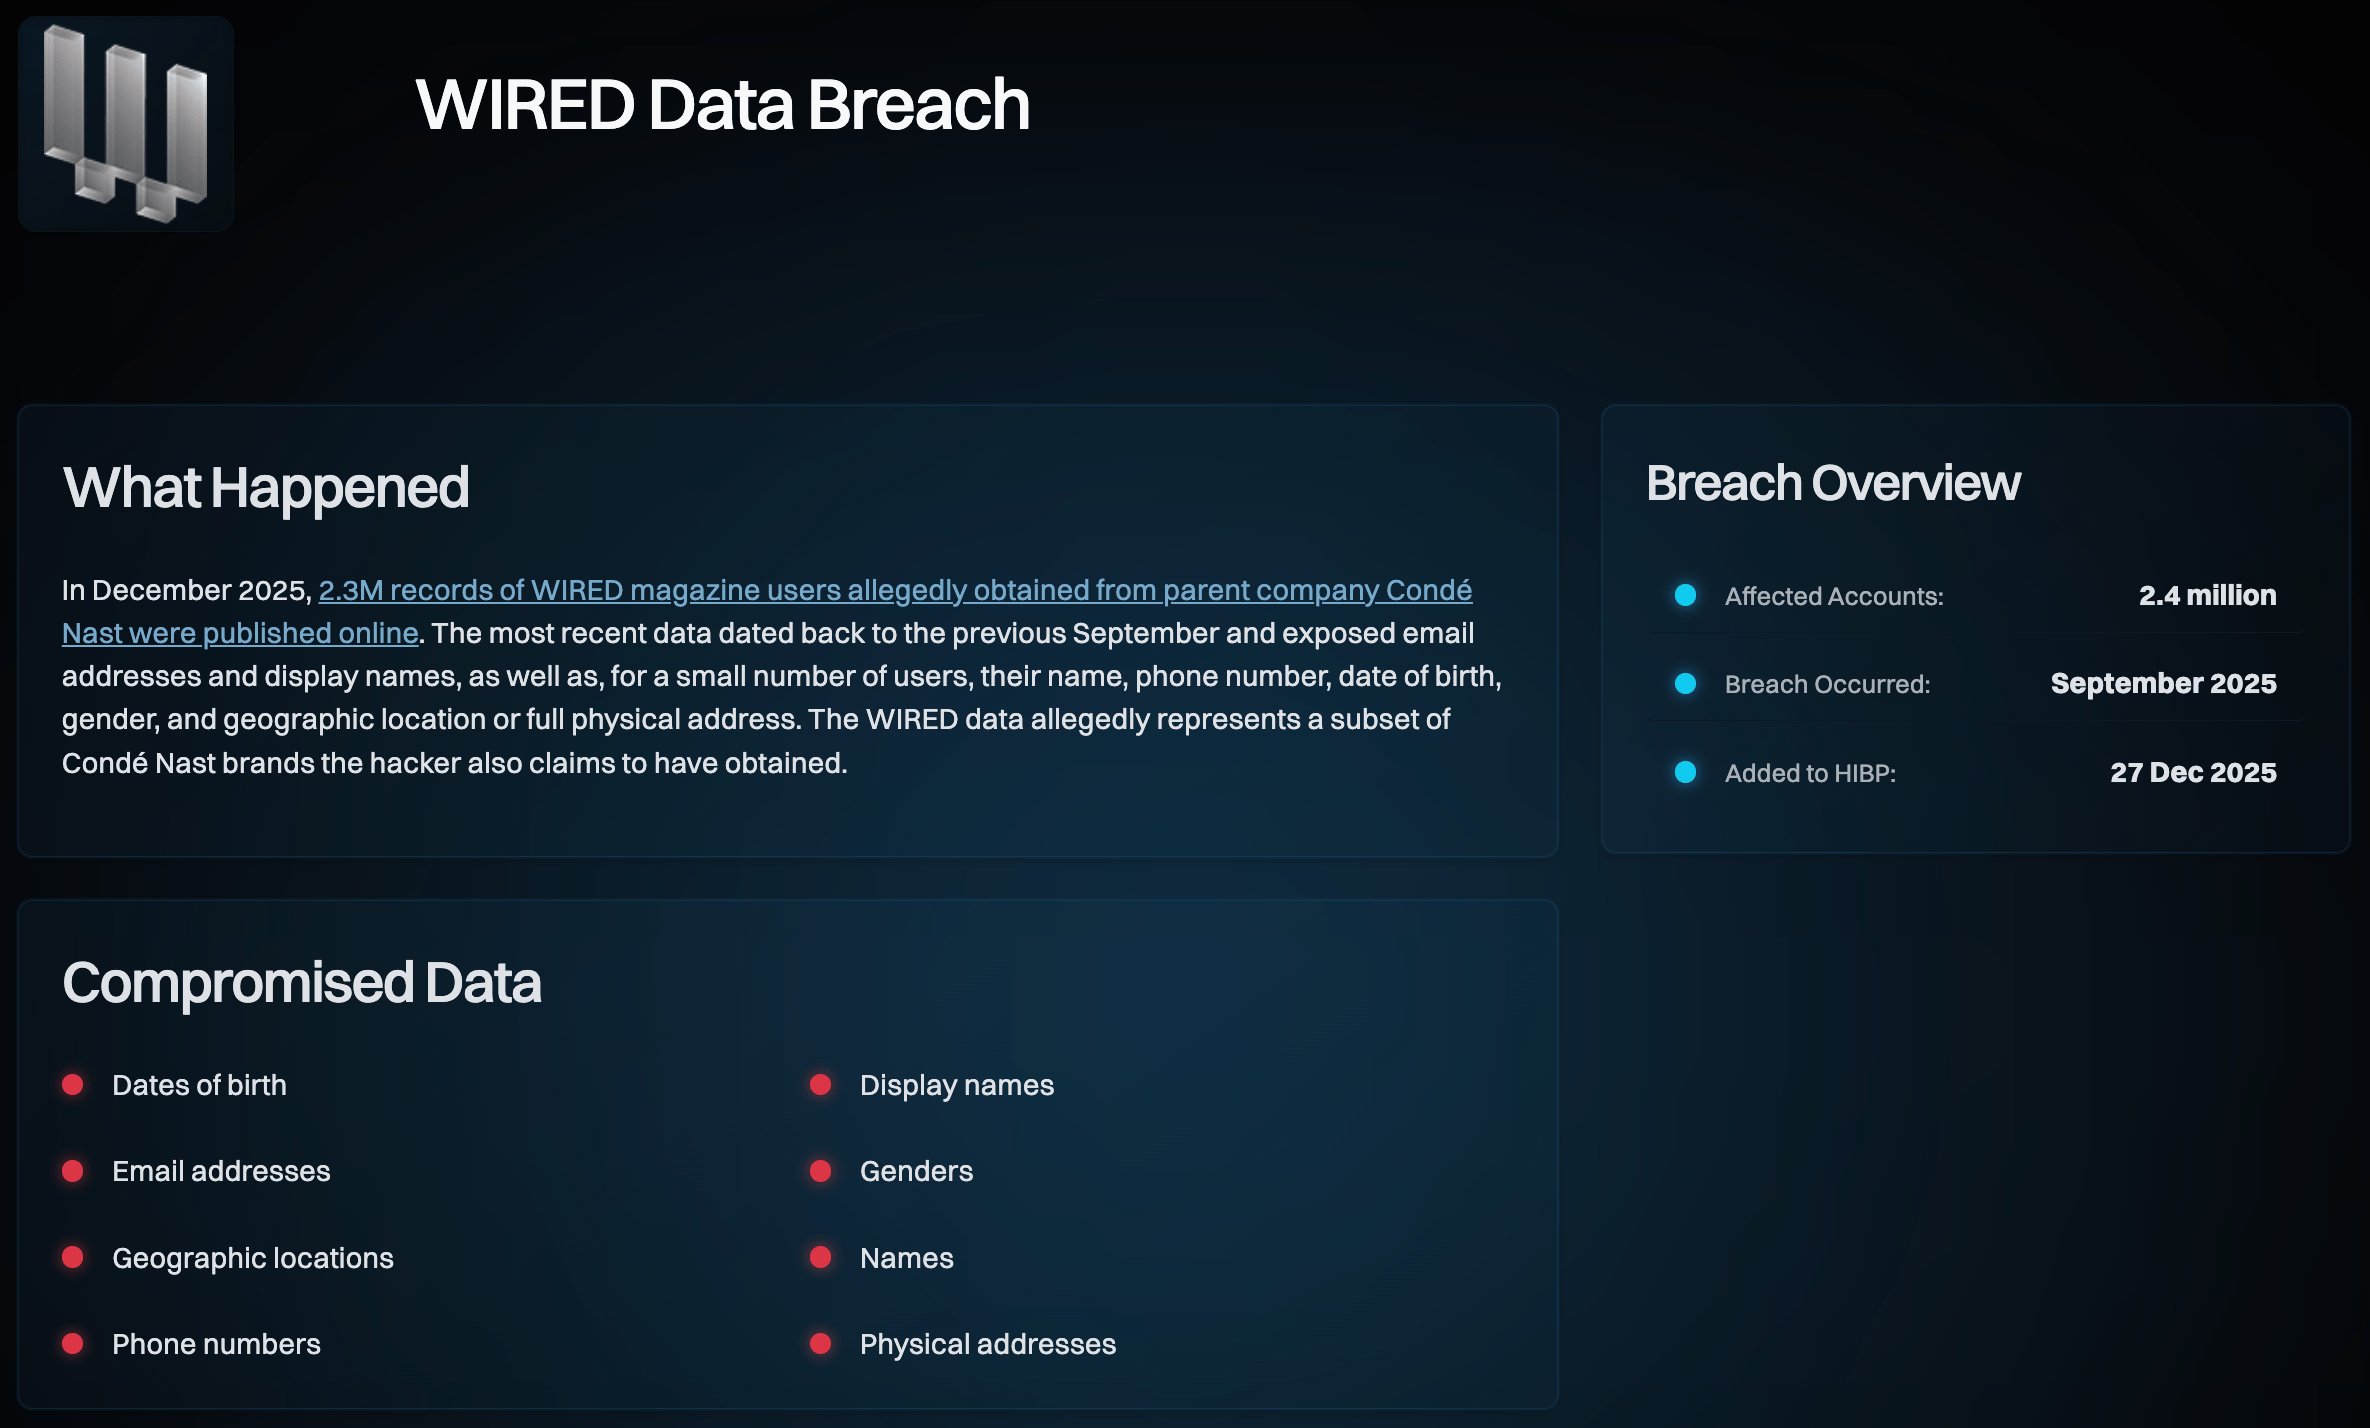Select the red bullet beside Dates of birth

point(74,1085)
